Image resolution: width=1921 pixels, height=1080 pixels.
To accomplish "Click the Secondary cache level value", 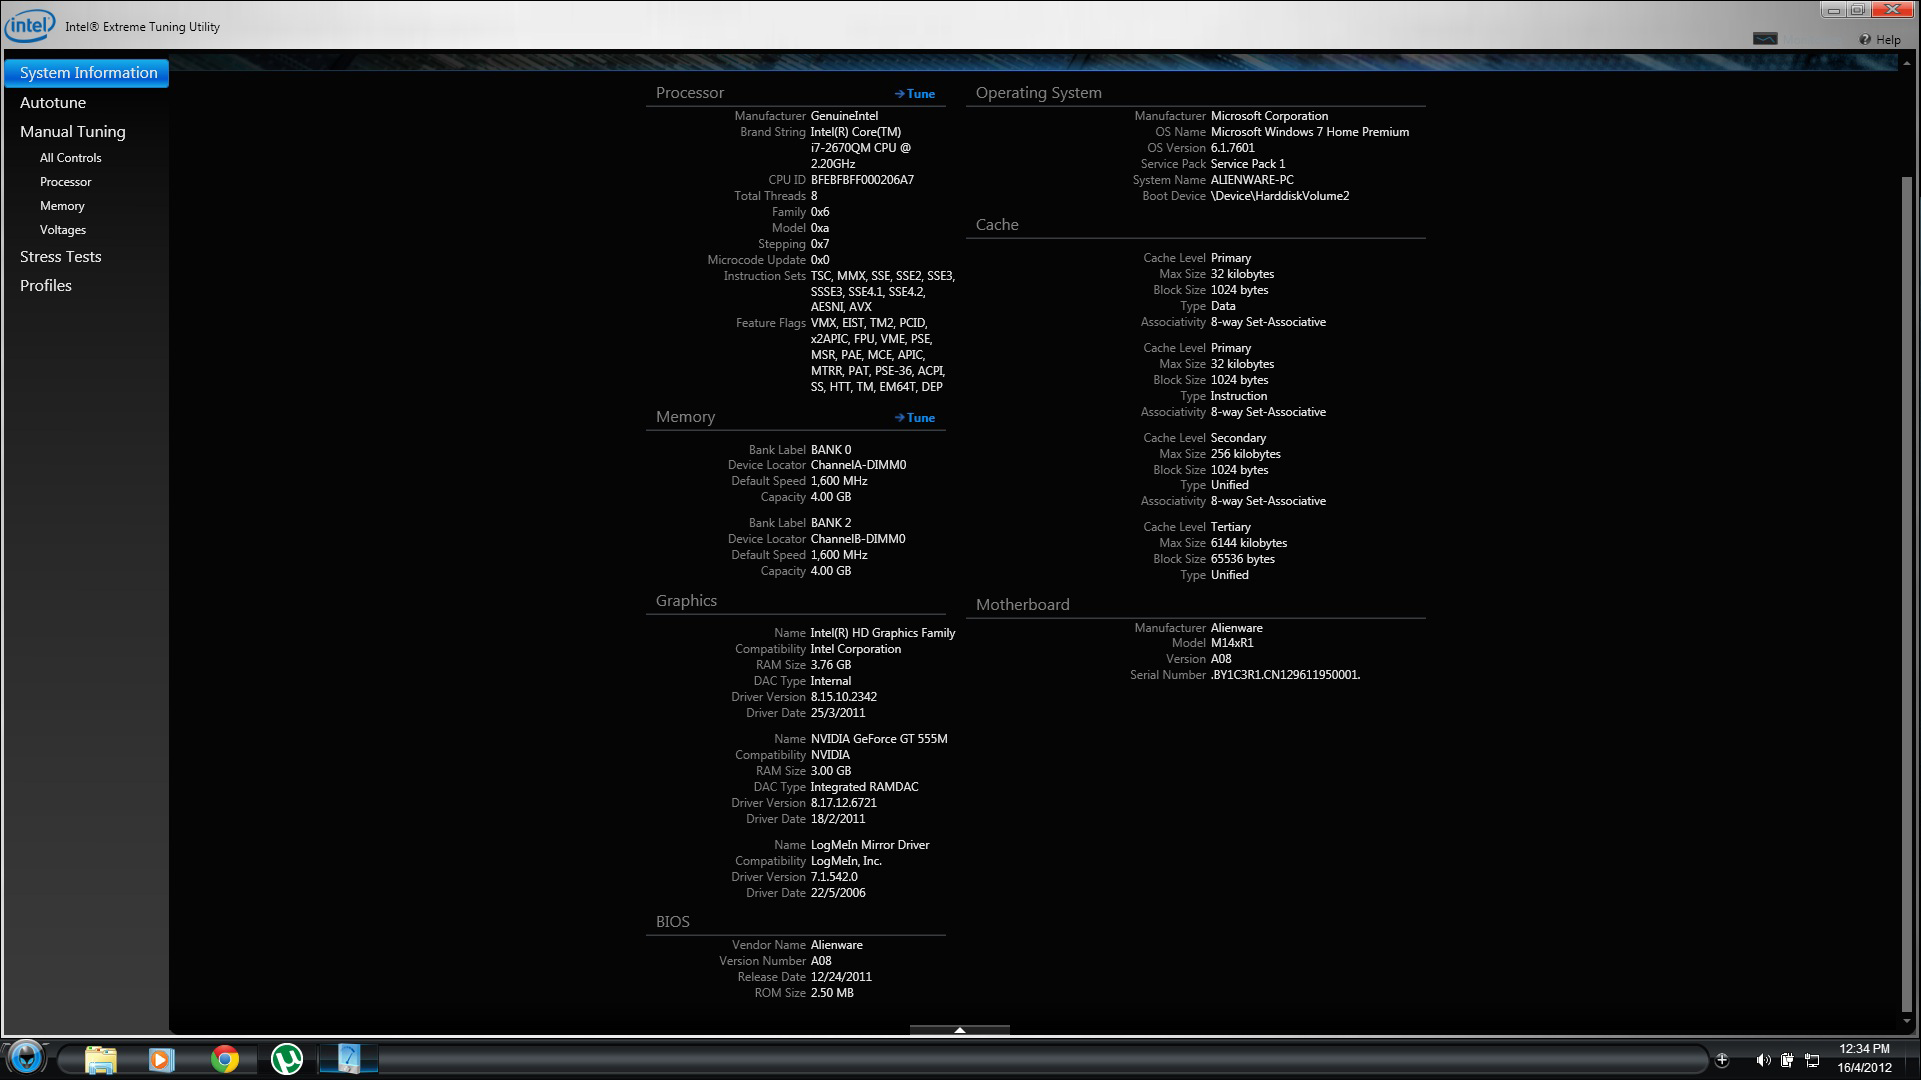I will click(x=1238, y=438).
